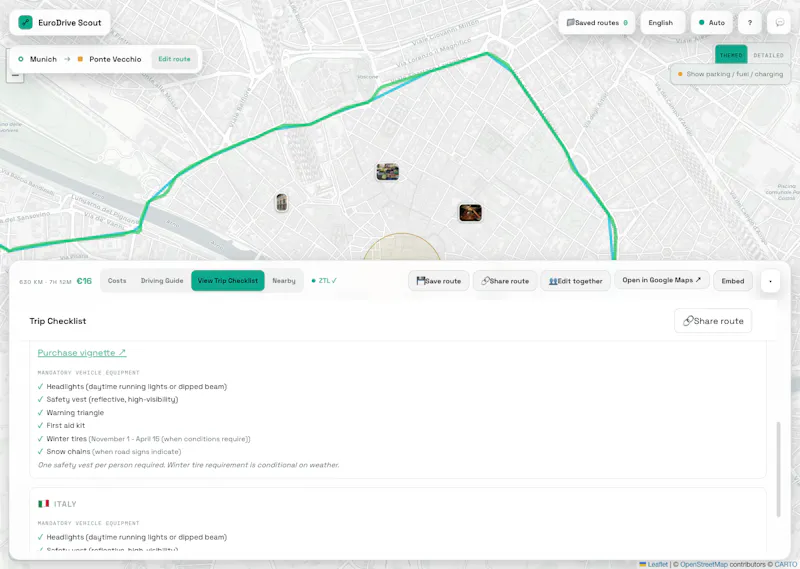Open the Nearby tab
The width and height of the screenshot is (800, 569).
coord(284,281)
